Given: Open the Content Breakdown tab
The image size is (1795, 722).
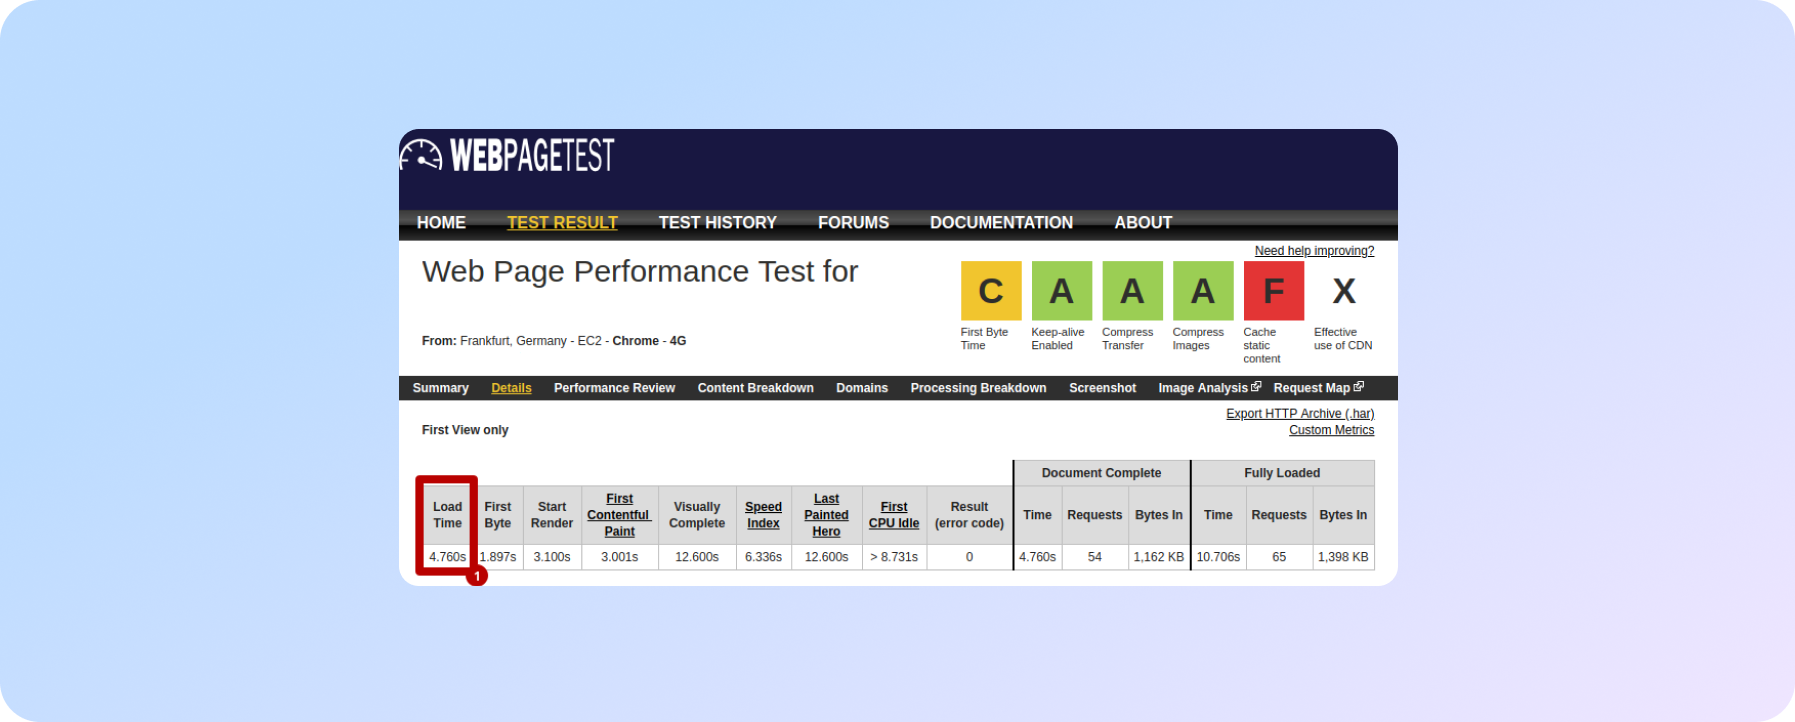Looking at the screenshot, I should 755,388.
